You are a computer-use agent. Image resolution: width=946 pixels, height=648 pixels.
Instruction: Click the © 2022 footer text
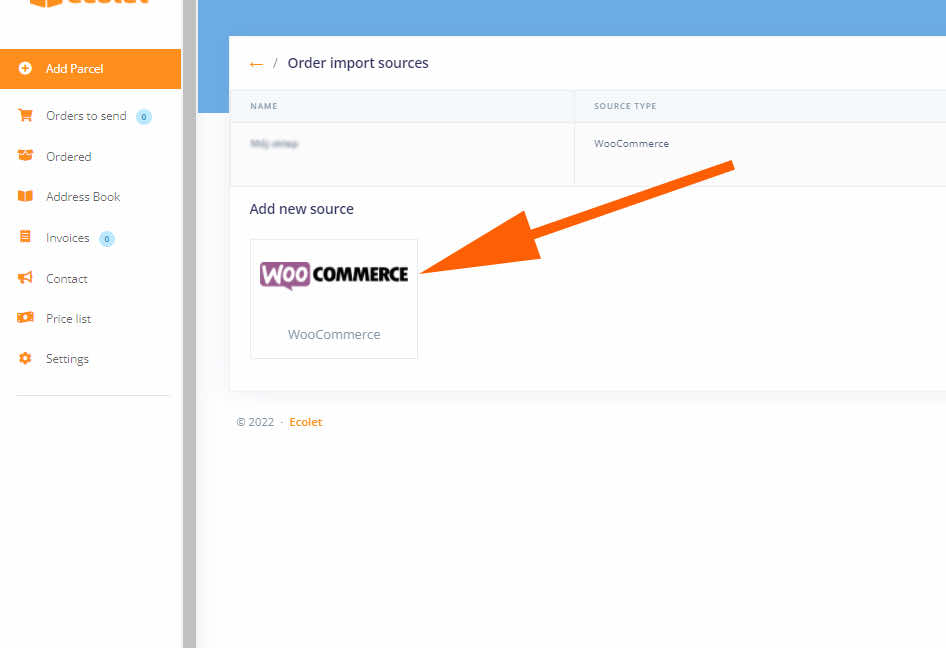click(255, 422)
